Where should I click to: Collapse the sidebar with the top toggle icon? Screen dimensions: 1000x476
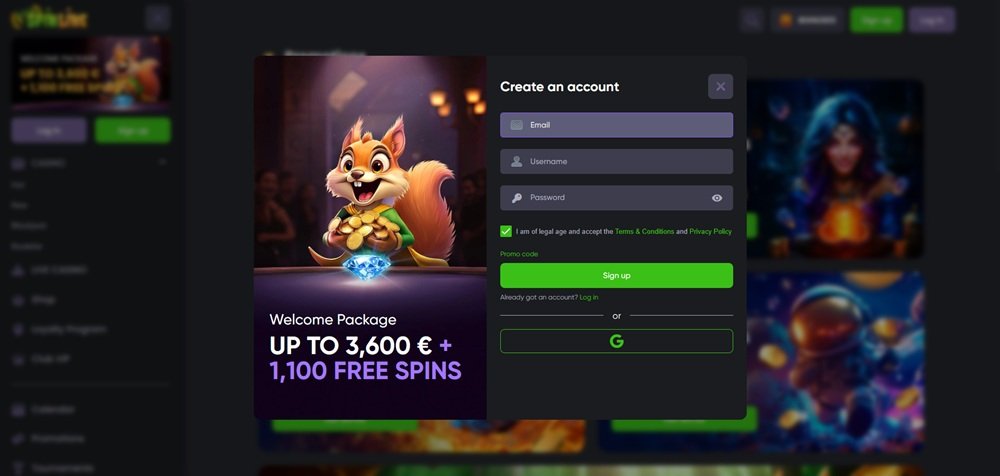[157, 18]
